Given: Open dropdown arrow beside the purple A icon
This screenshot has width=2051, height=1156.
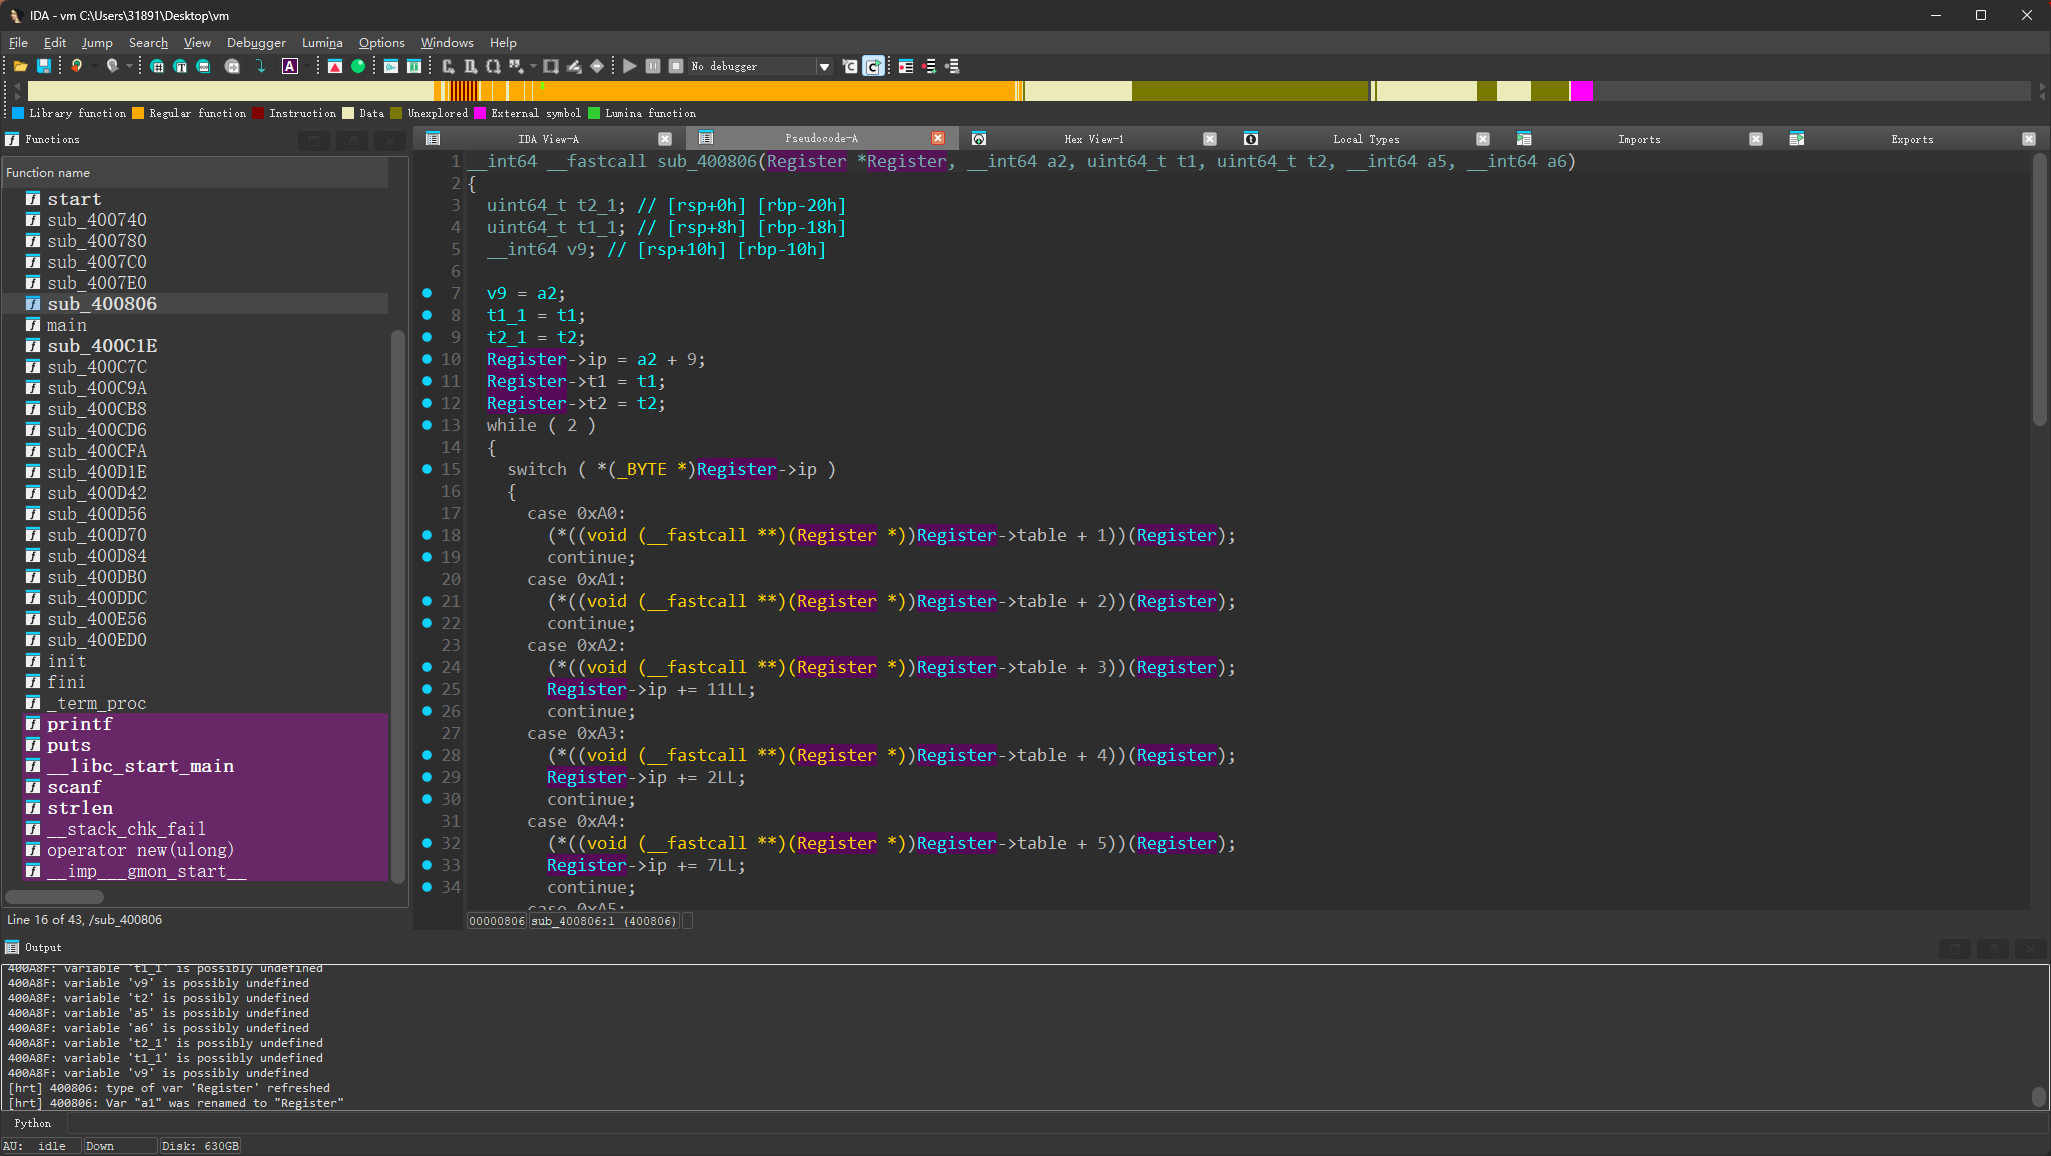Looking at the screenshot, I should coord(306,66).
